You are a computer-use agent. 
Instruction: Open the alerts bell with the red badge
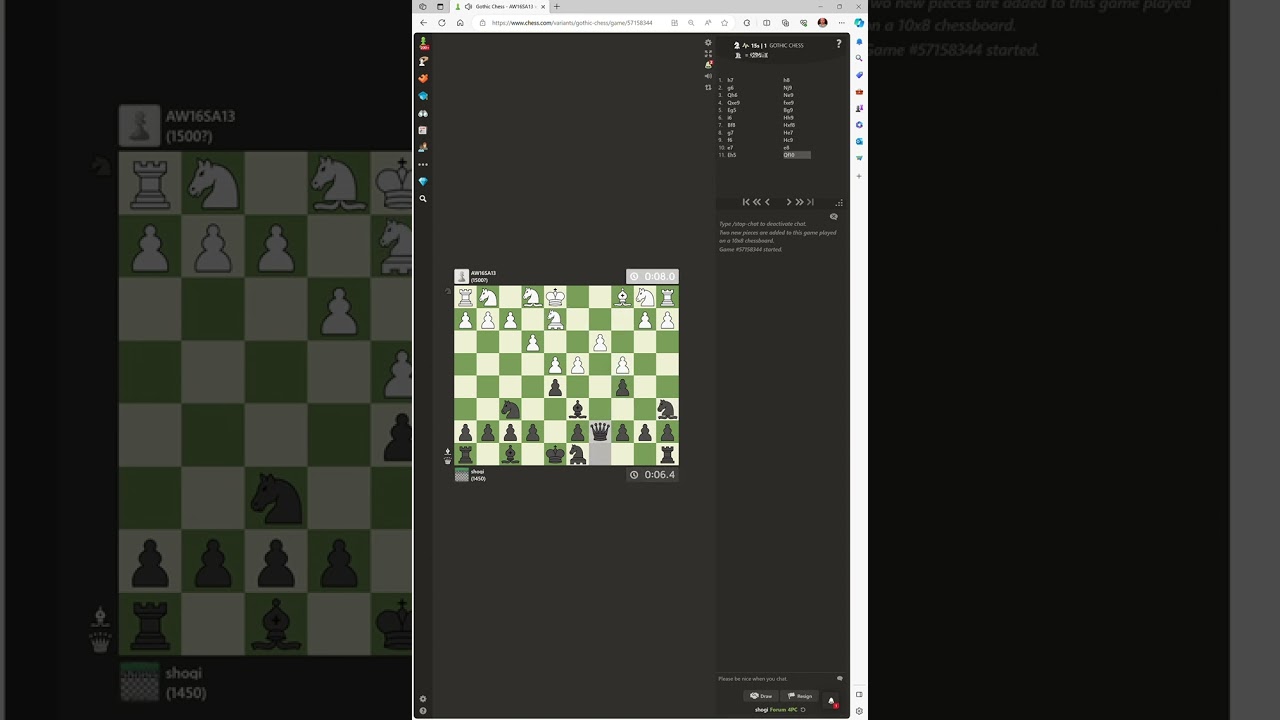tap(831, 701)
